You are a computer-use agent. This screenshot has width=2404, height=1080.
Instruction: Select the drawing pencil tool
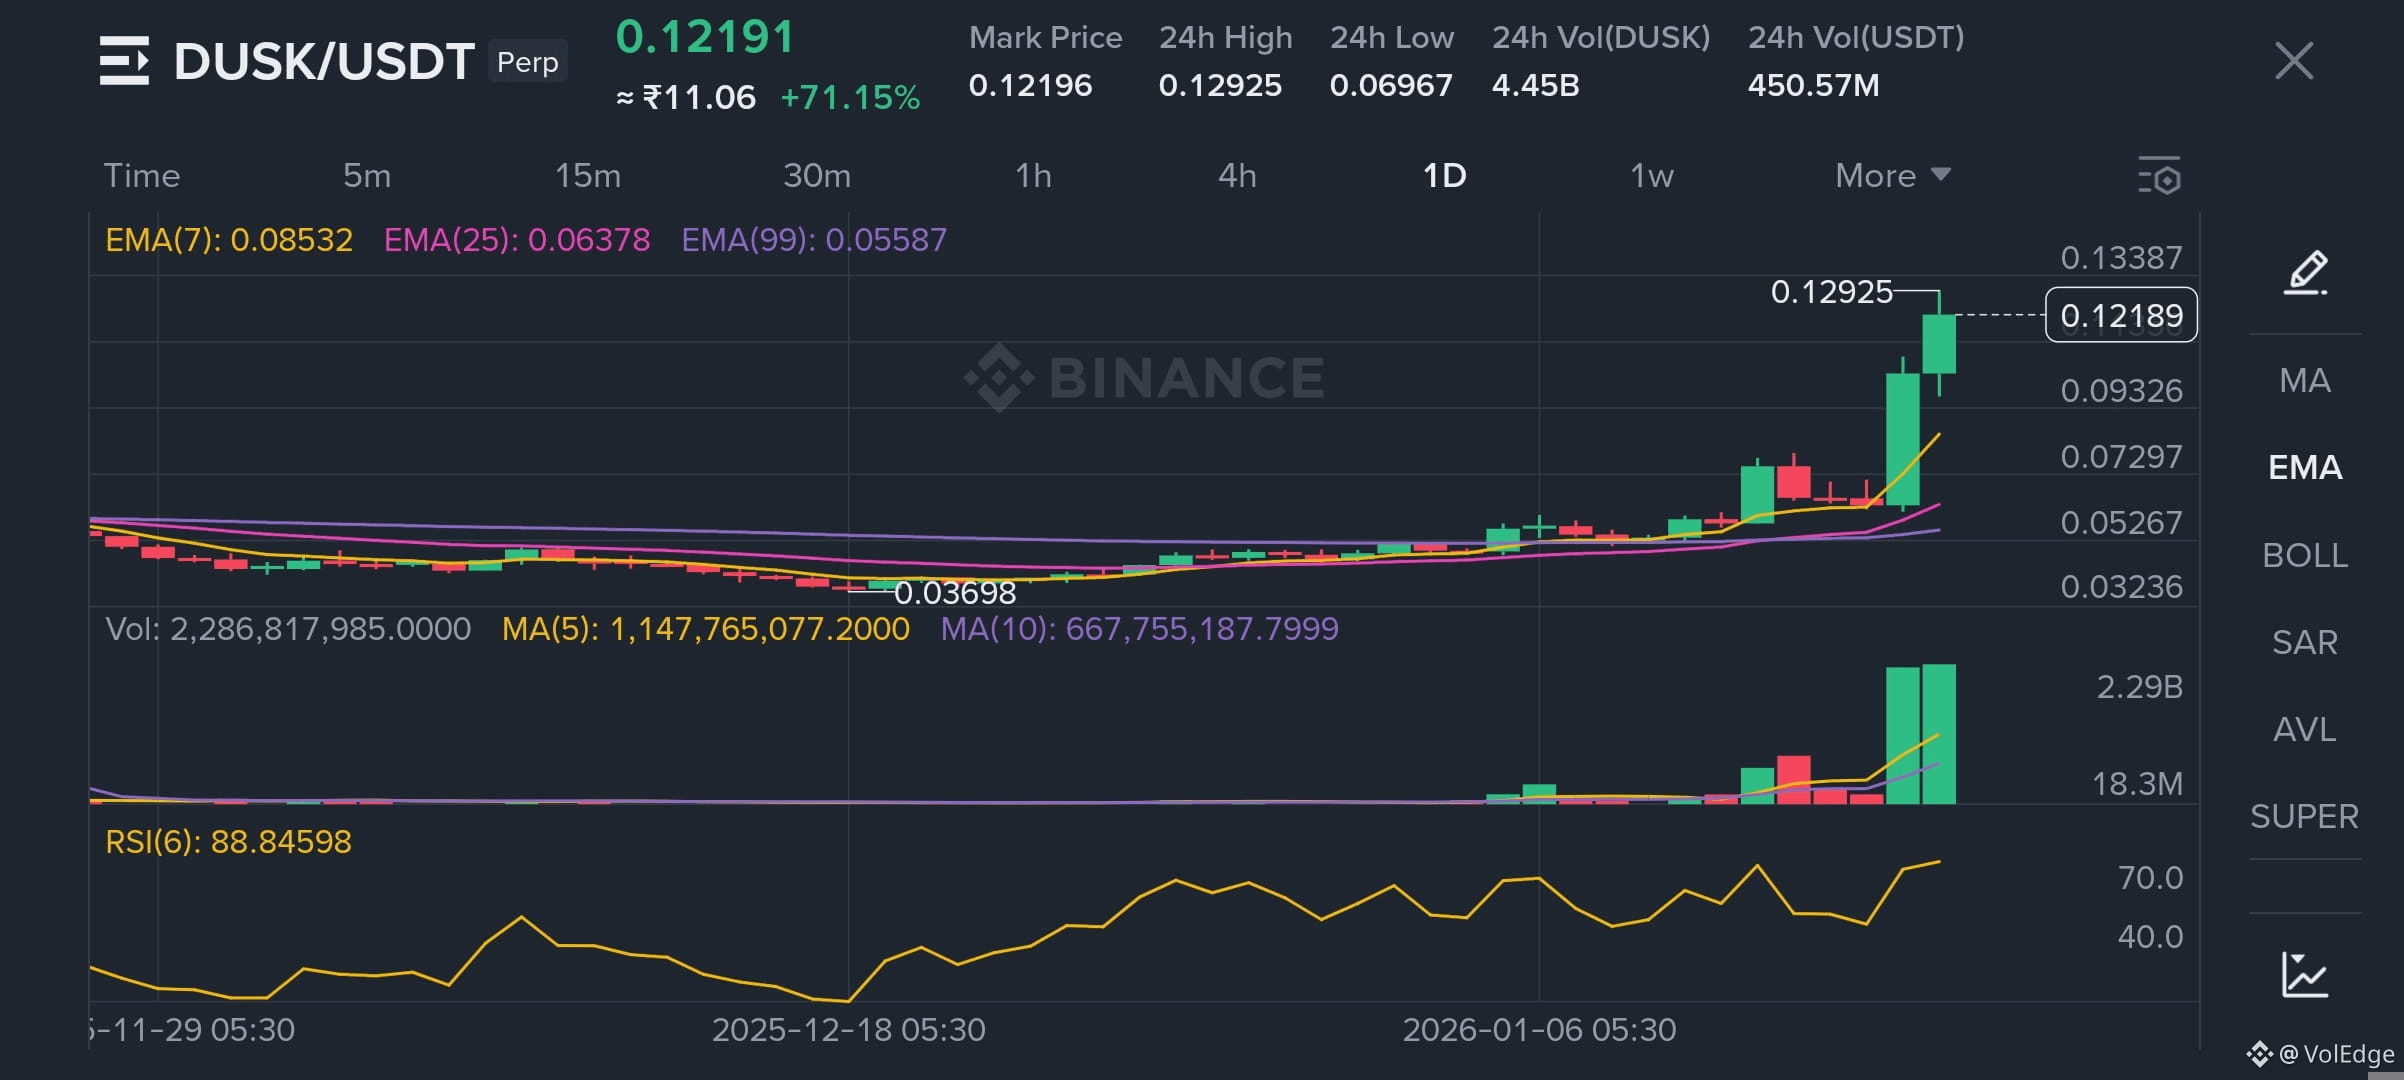click(2306, 273)
